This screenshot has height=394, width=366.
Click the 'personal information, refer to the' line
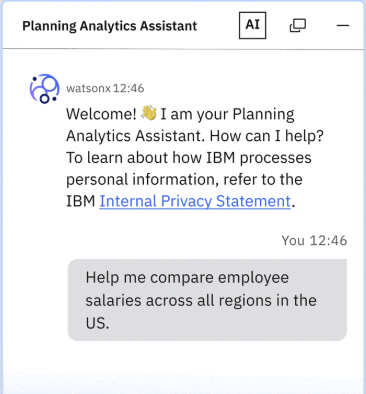coord(184,180)
